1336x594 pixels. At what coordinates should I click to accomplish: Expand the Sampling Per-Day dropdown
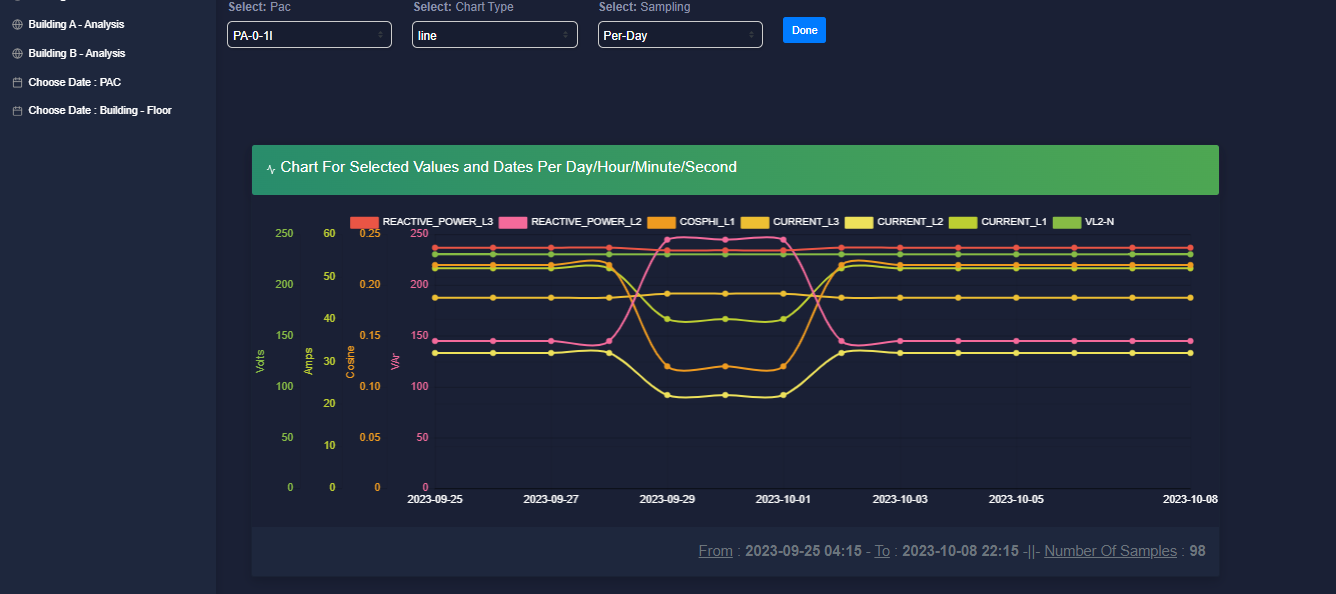point(680,35)
